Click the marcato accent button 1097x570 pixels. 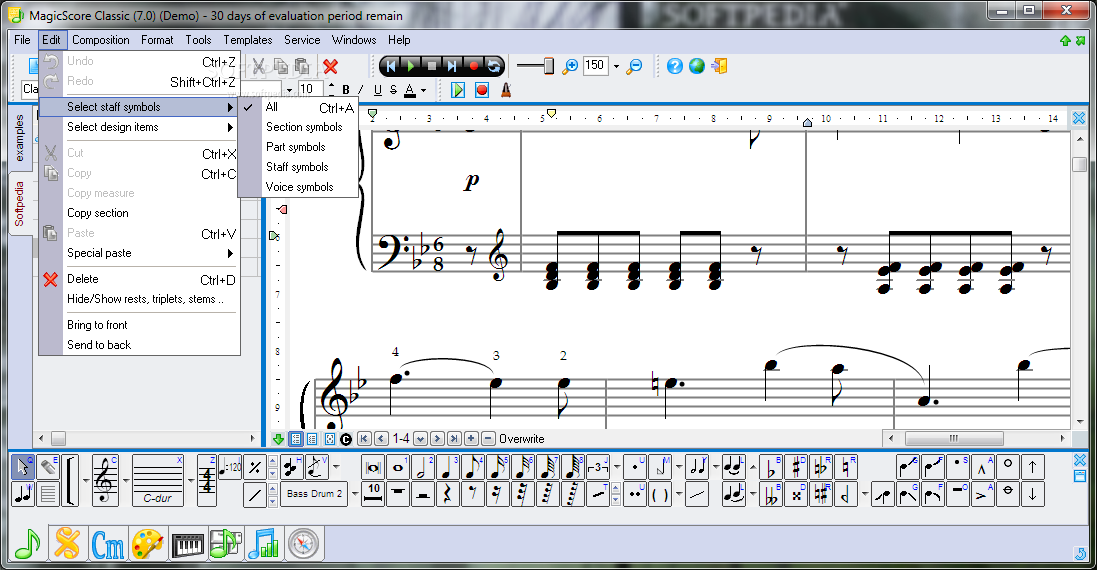pyautogui.click(x=982, y=467)
